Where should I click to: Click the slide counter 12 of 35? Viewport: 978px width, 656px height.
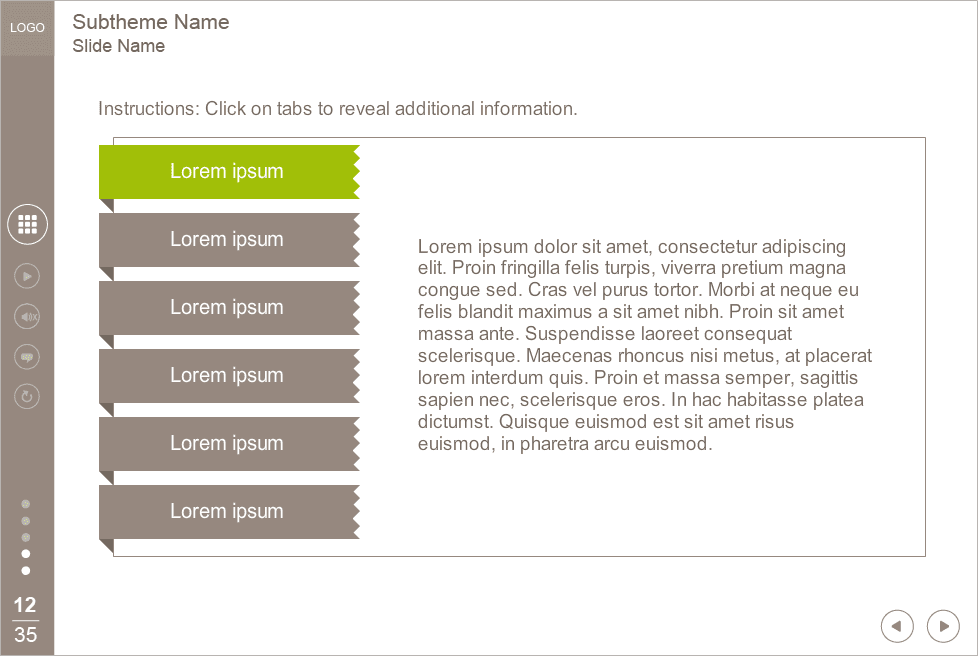click(x=26, y=620)
